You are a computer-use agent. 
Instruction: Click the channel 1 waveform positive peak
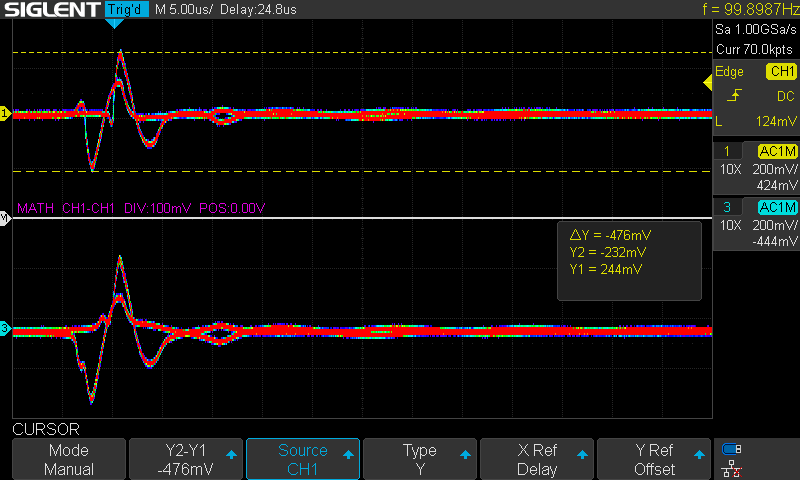pyautogui.click(x=120, y=53)
